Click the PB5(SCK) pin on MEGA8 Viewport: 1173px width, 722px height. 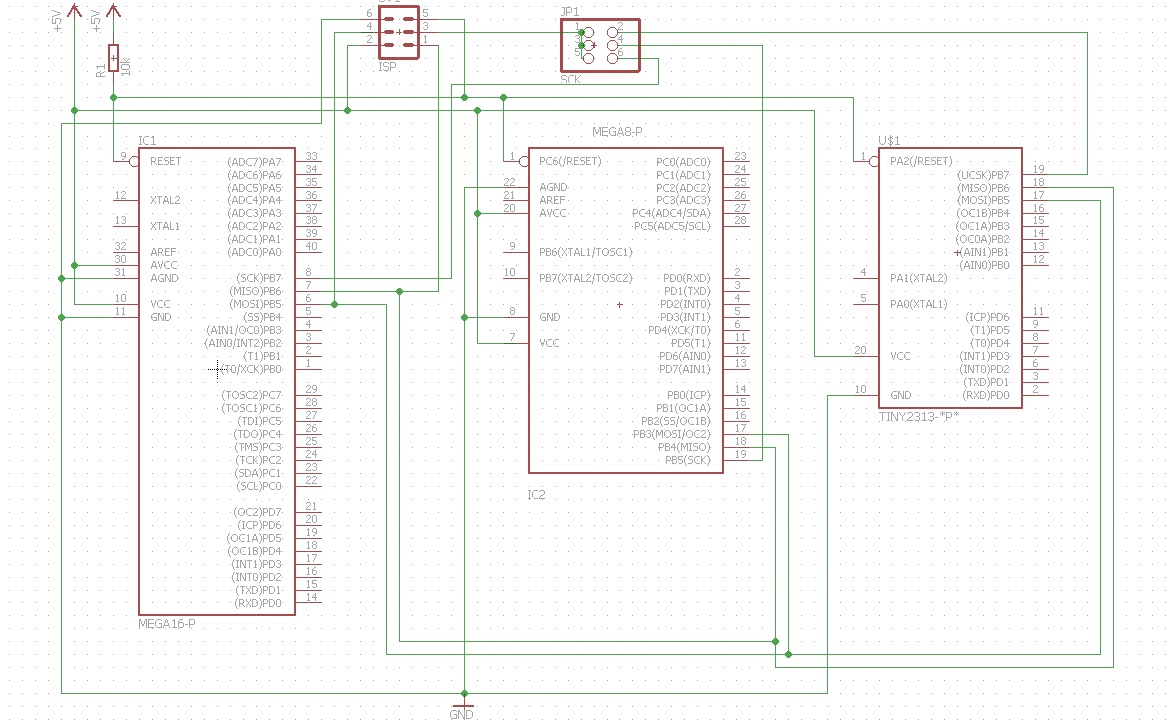coord(687,460)
